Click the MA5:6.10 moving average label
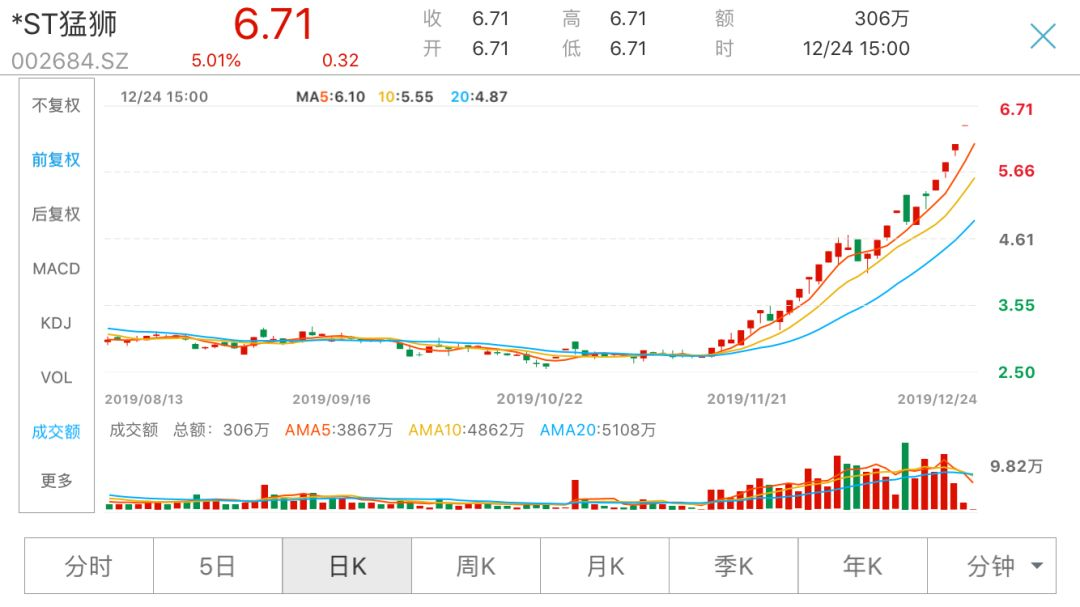 click(331, 97)
